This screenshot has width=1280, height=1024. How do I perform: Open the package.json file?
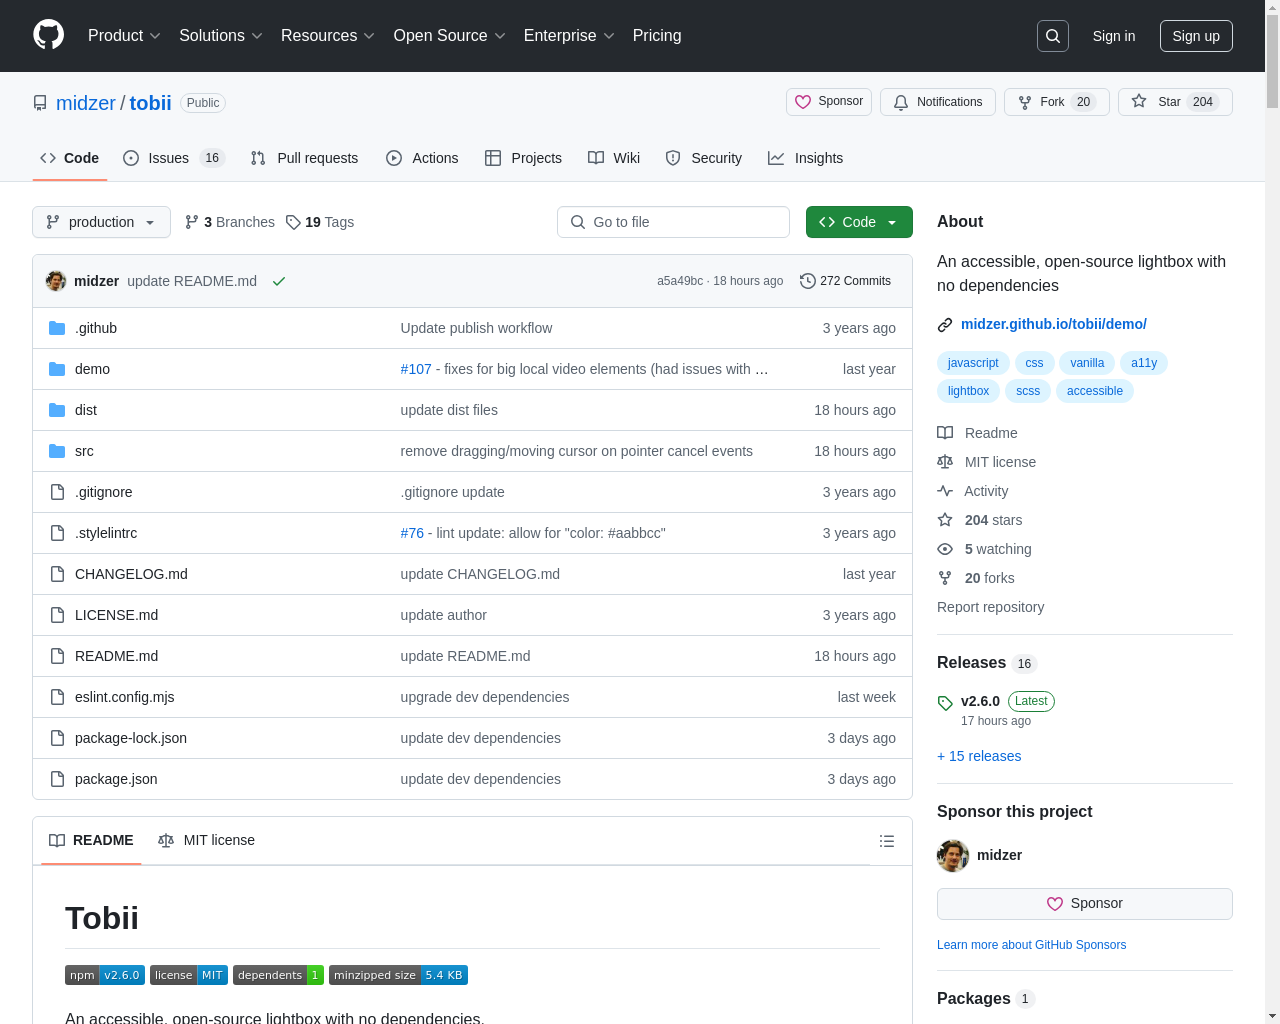116,779
